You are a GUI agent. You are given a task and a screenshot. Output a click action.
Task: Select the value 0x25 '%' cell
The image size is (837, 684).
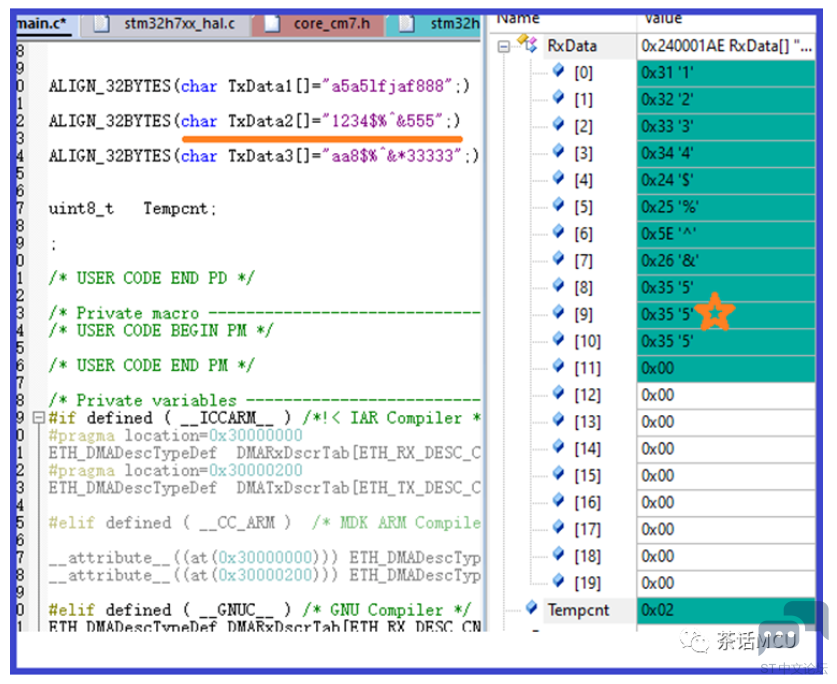[x=725, y=207]
